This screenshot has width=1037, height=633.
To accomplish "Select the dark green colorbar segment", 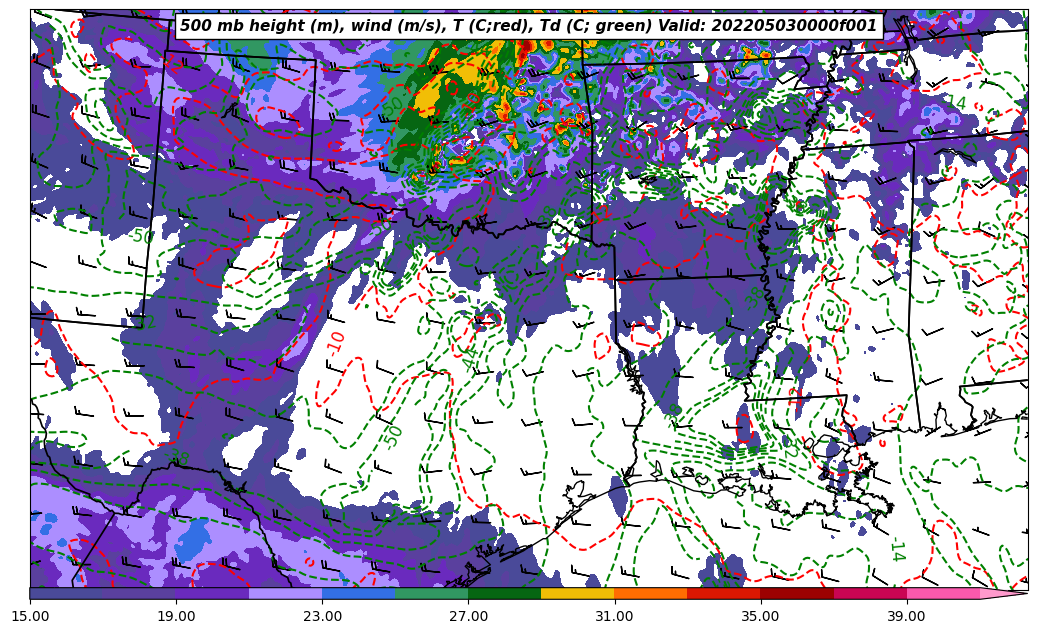I will [x=504, y=594].
